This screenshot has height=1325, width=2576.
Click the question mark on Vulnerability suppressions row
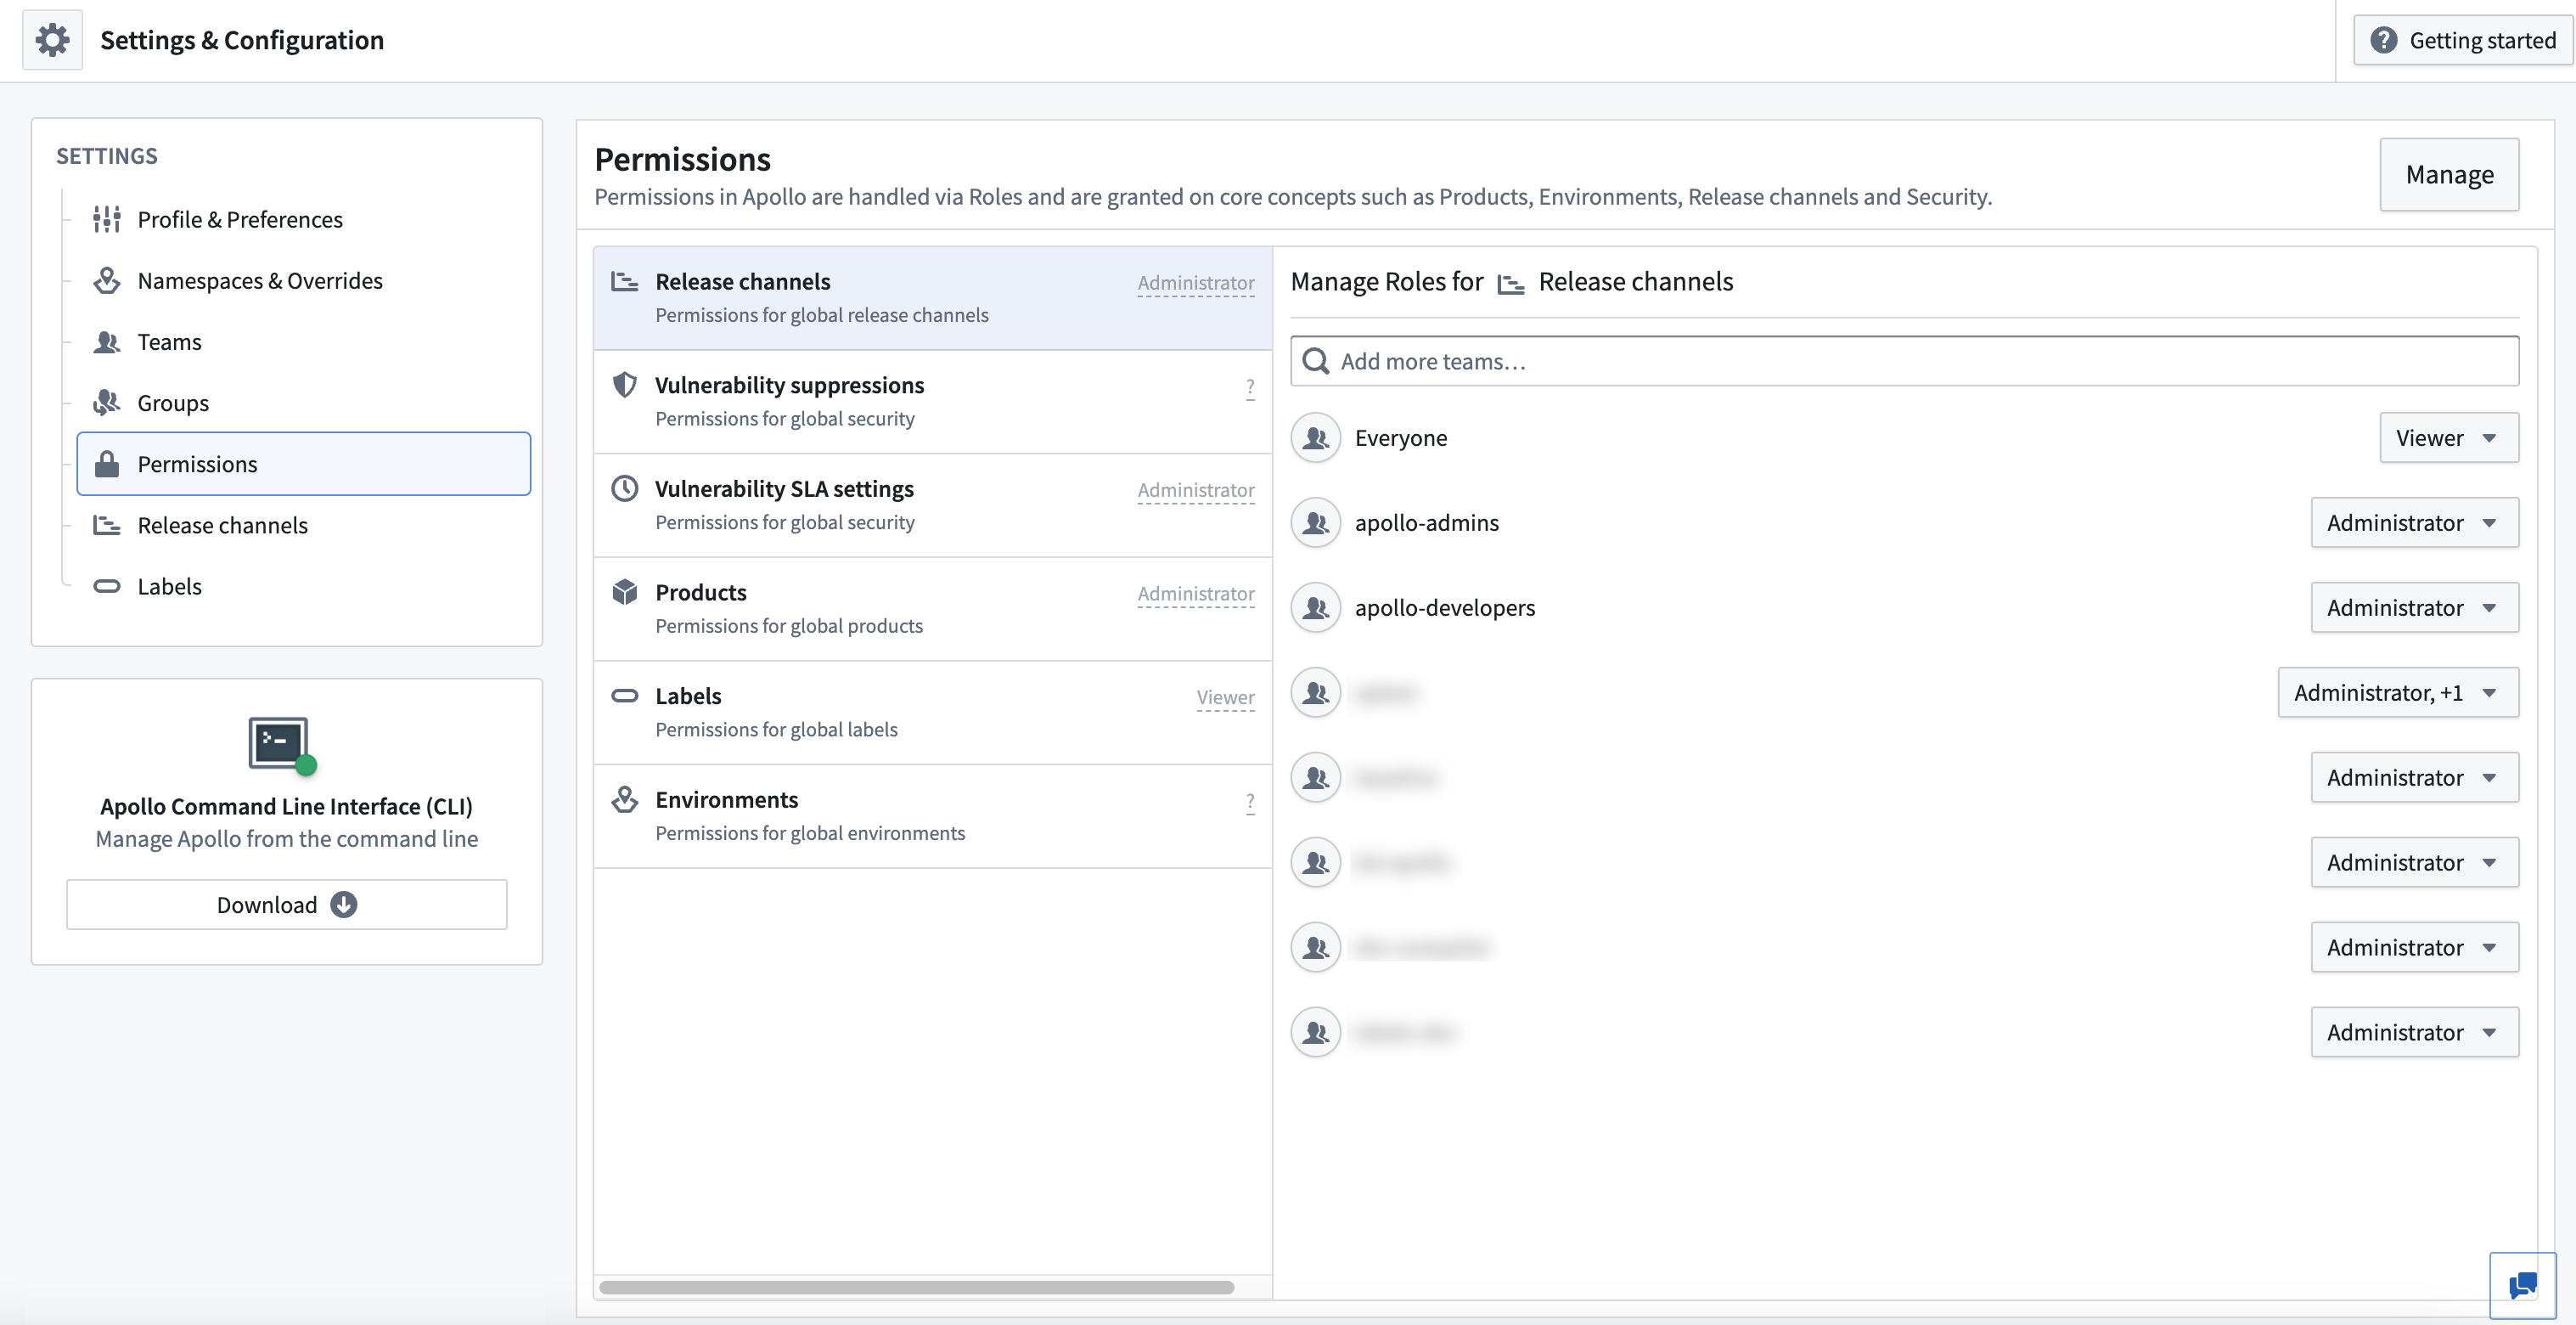pos(1250,387)
